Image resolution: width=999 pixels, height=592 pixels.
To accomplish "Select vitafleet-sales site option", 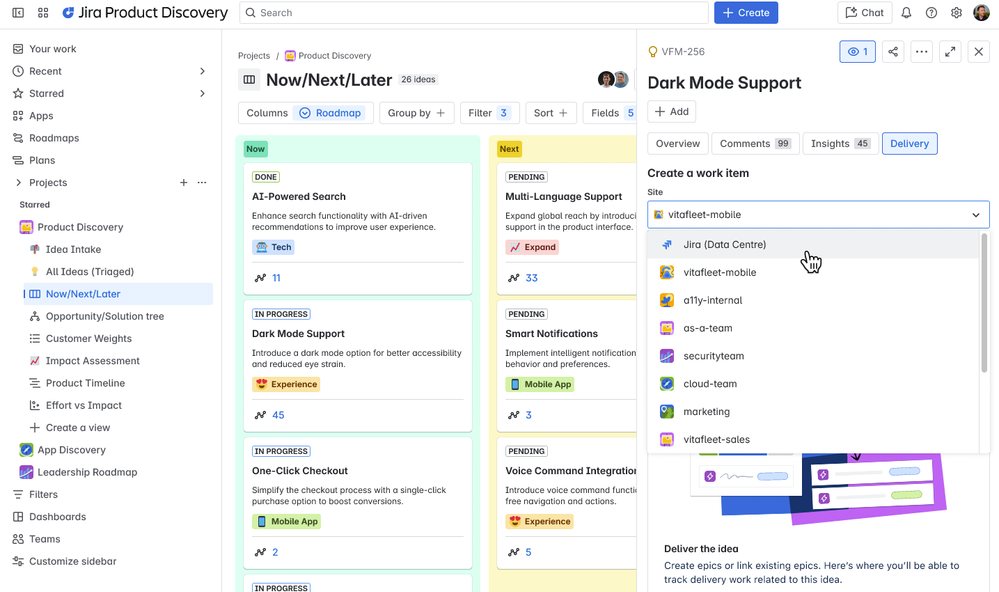I will [x=813, y=440].
